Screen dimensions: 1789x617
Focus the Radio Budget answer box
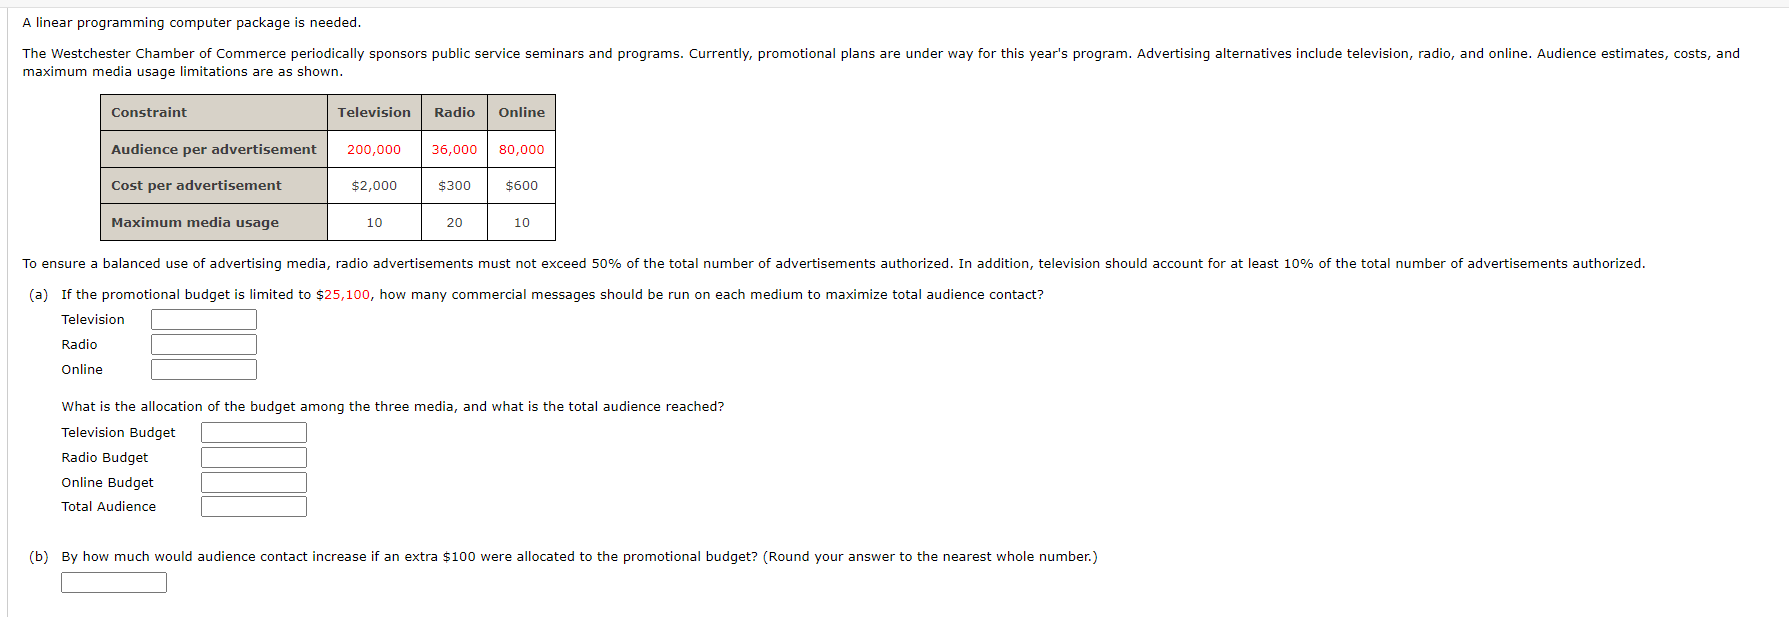[254, 457]
